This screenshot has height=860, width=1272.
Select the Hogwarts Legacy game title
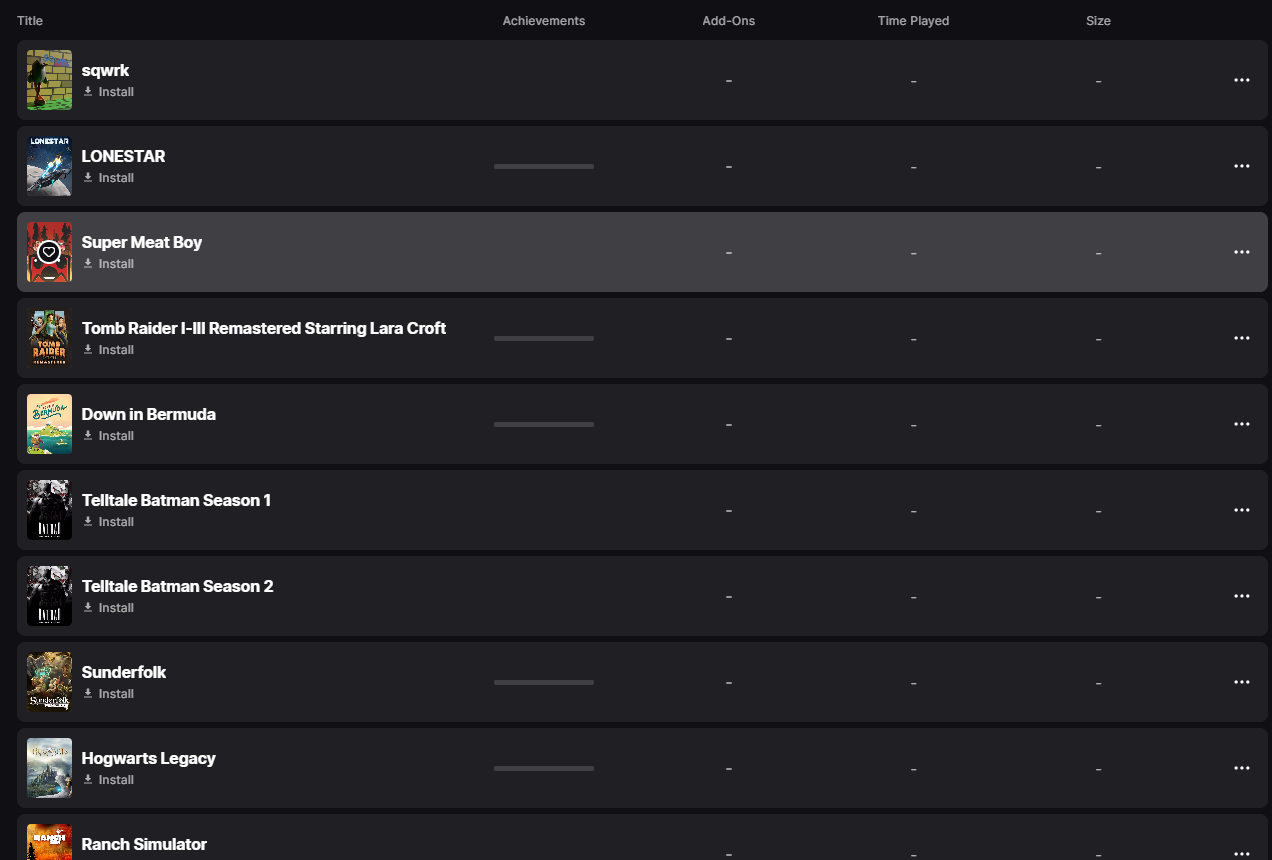pyautogui.click(x=149, y=758)
